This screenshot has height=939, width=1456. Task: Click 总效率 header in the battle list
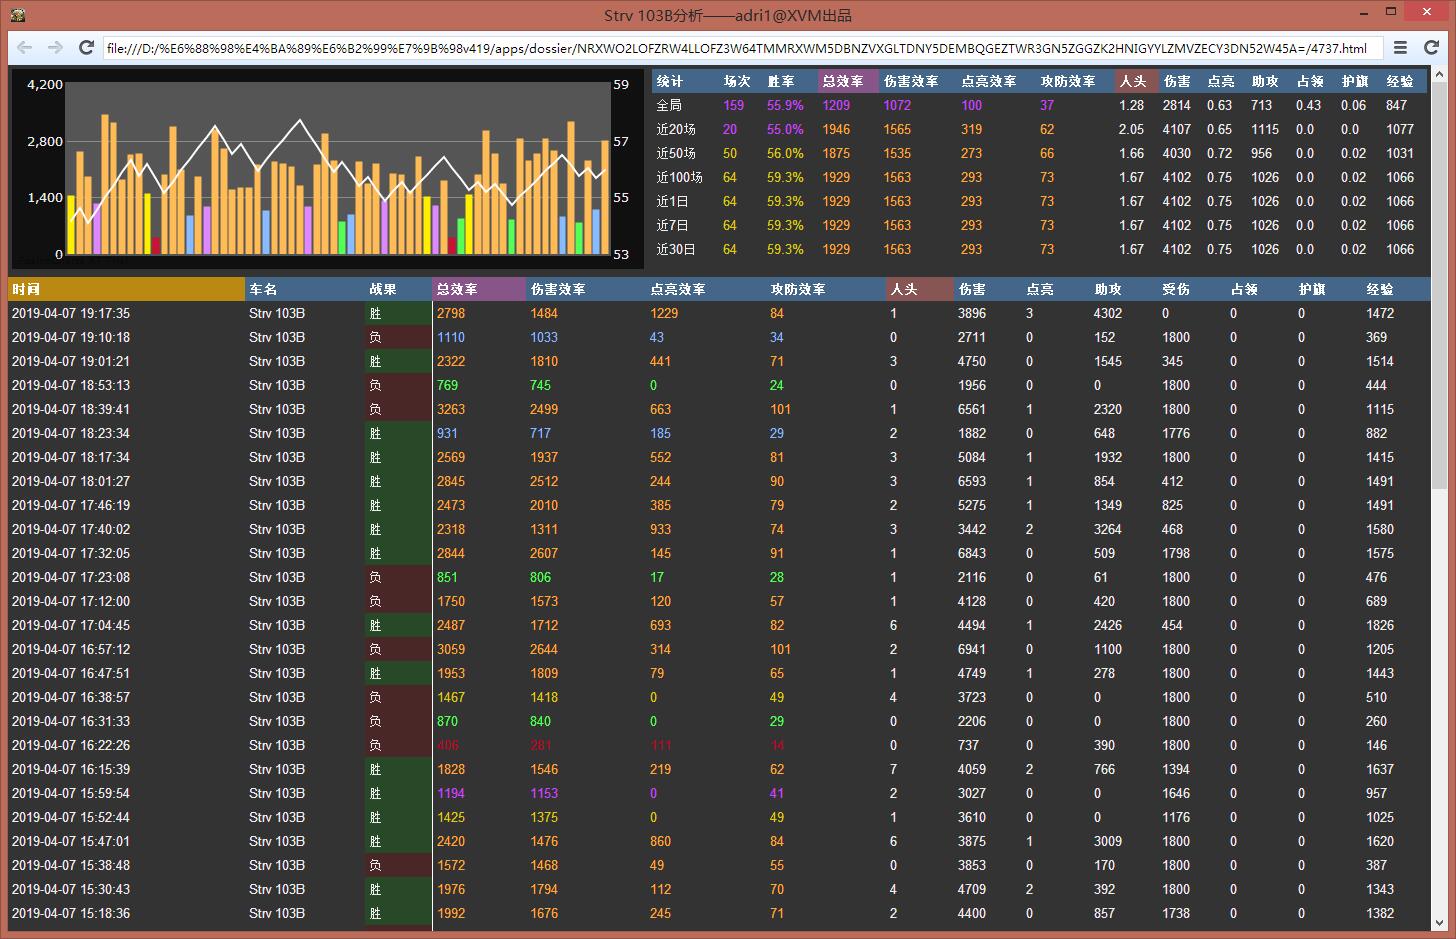click(479, 289)
